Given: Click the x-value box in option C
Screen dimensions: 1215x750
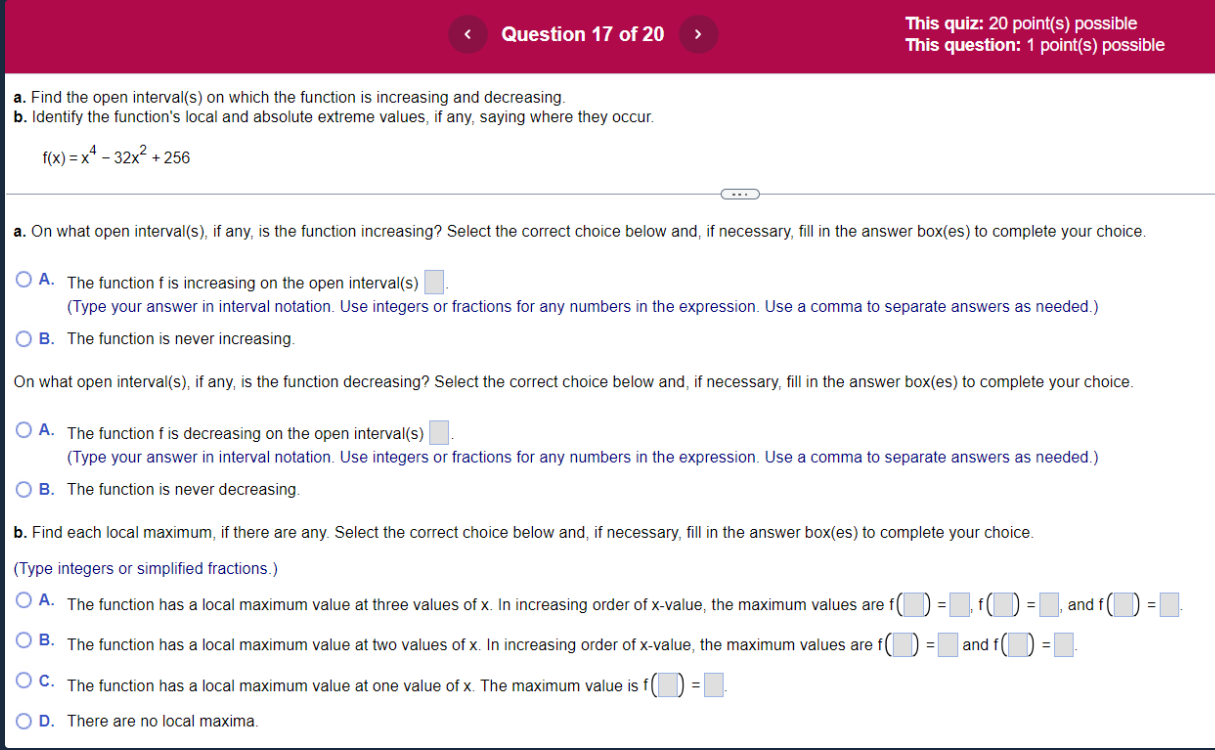Looking at the screenshot, I should (x=668, y=686).
